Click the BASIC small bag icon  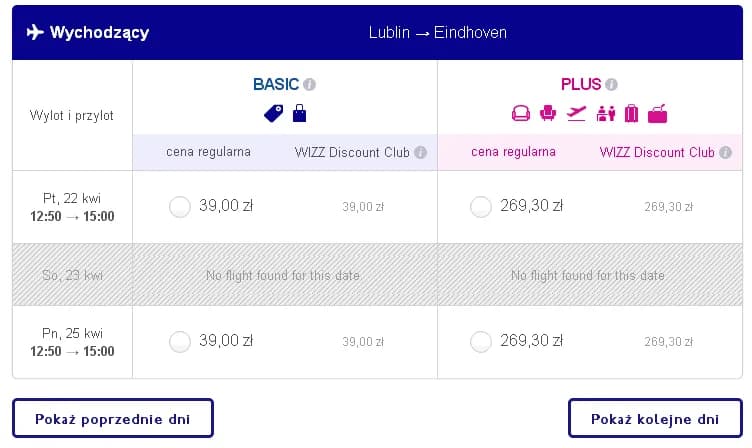pos(299,114)
